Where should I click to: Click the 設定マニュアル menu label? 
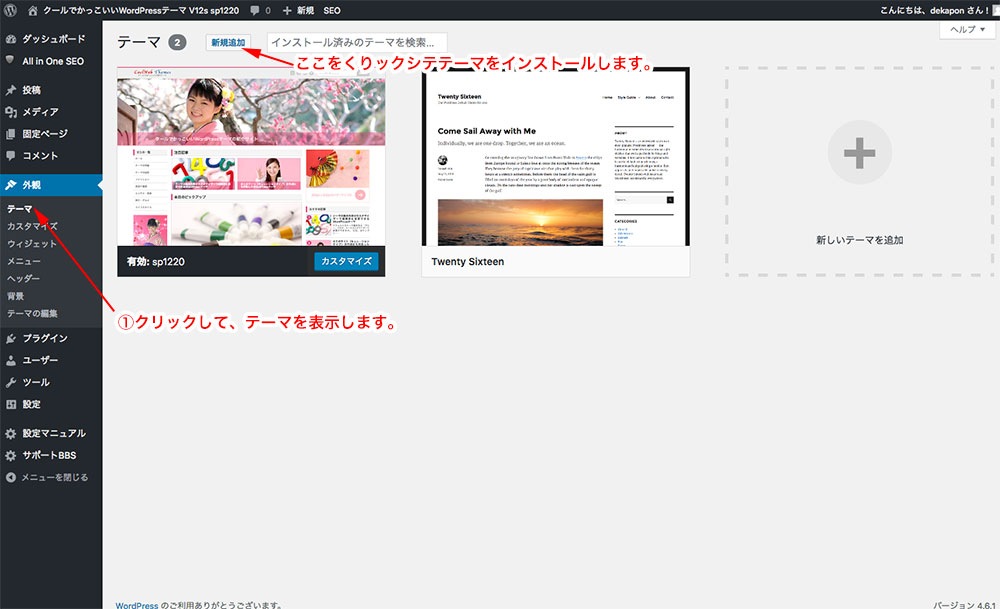pos(54,434)
